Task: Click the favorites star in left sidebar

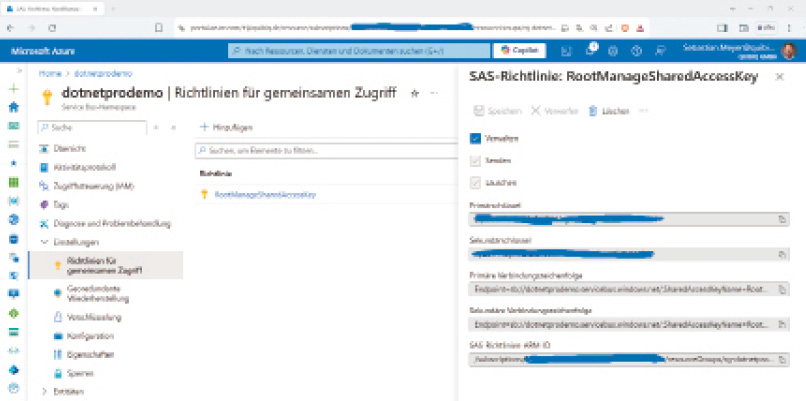Action: [14, 163]
